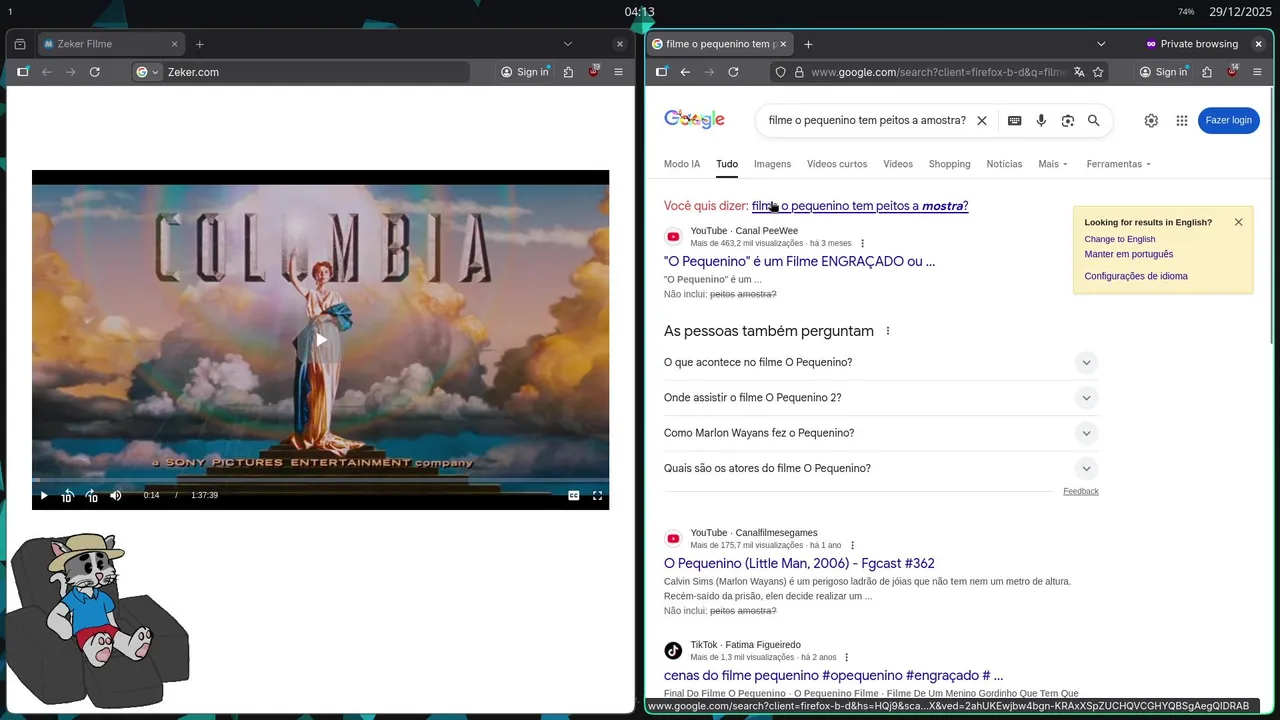Open sidebar in the Google window
1280x720 pixels.
click(661, 72)
